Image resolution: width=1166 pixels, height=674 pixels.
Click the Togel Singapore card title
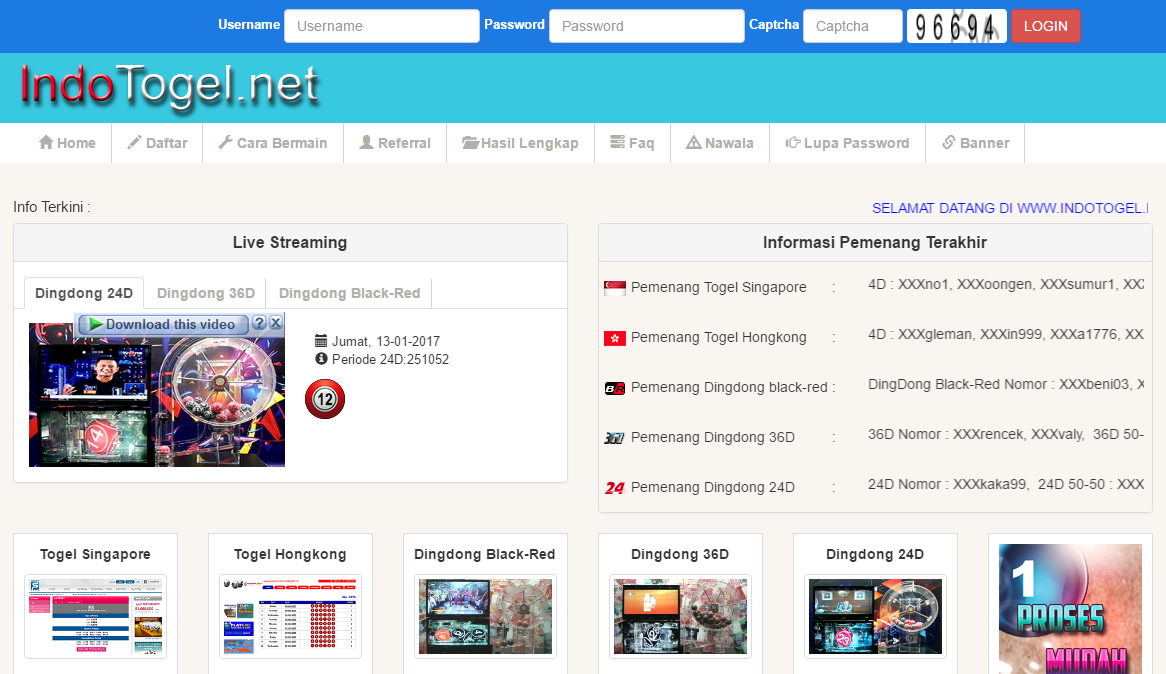95,554
